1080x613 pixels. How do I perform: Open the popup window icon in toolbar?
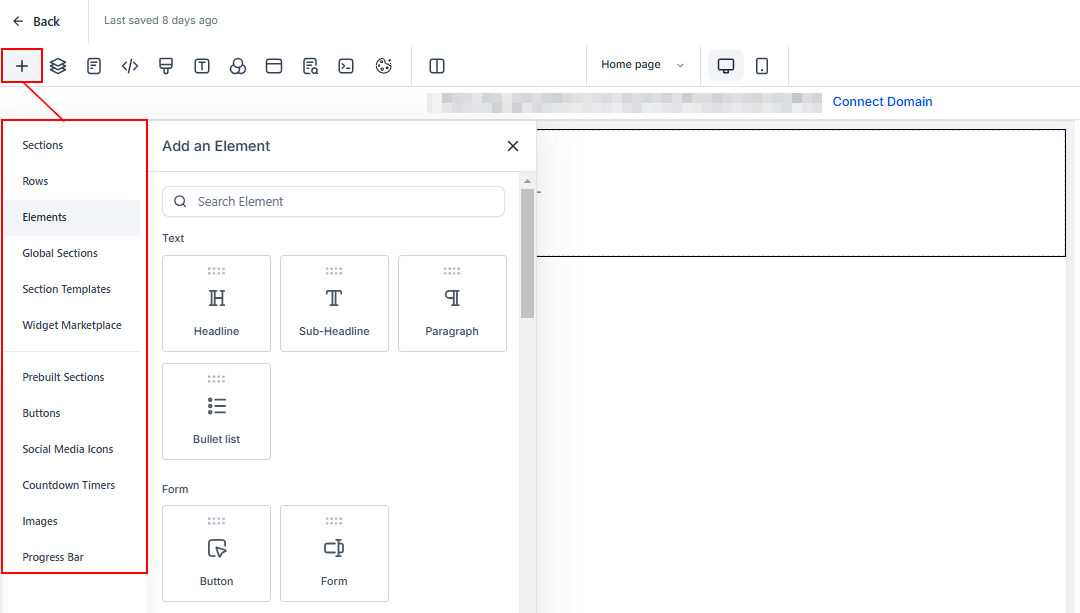click(274, 66)
